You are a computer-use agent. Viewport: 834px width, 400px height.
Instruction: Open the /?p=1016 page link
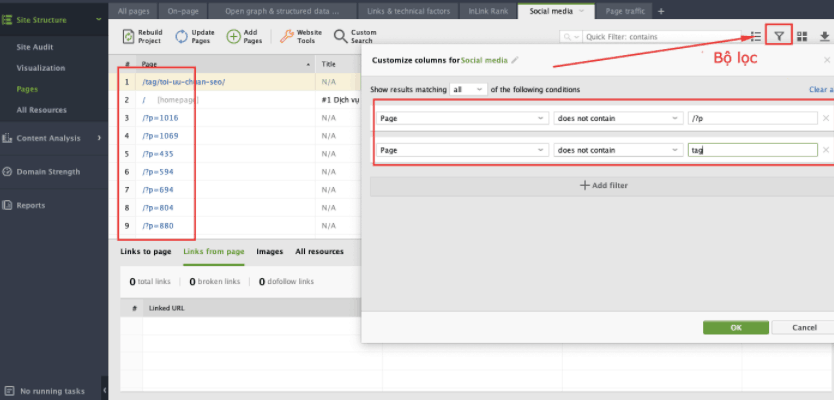pyautogui.click(x=161, y=118)
